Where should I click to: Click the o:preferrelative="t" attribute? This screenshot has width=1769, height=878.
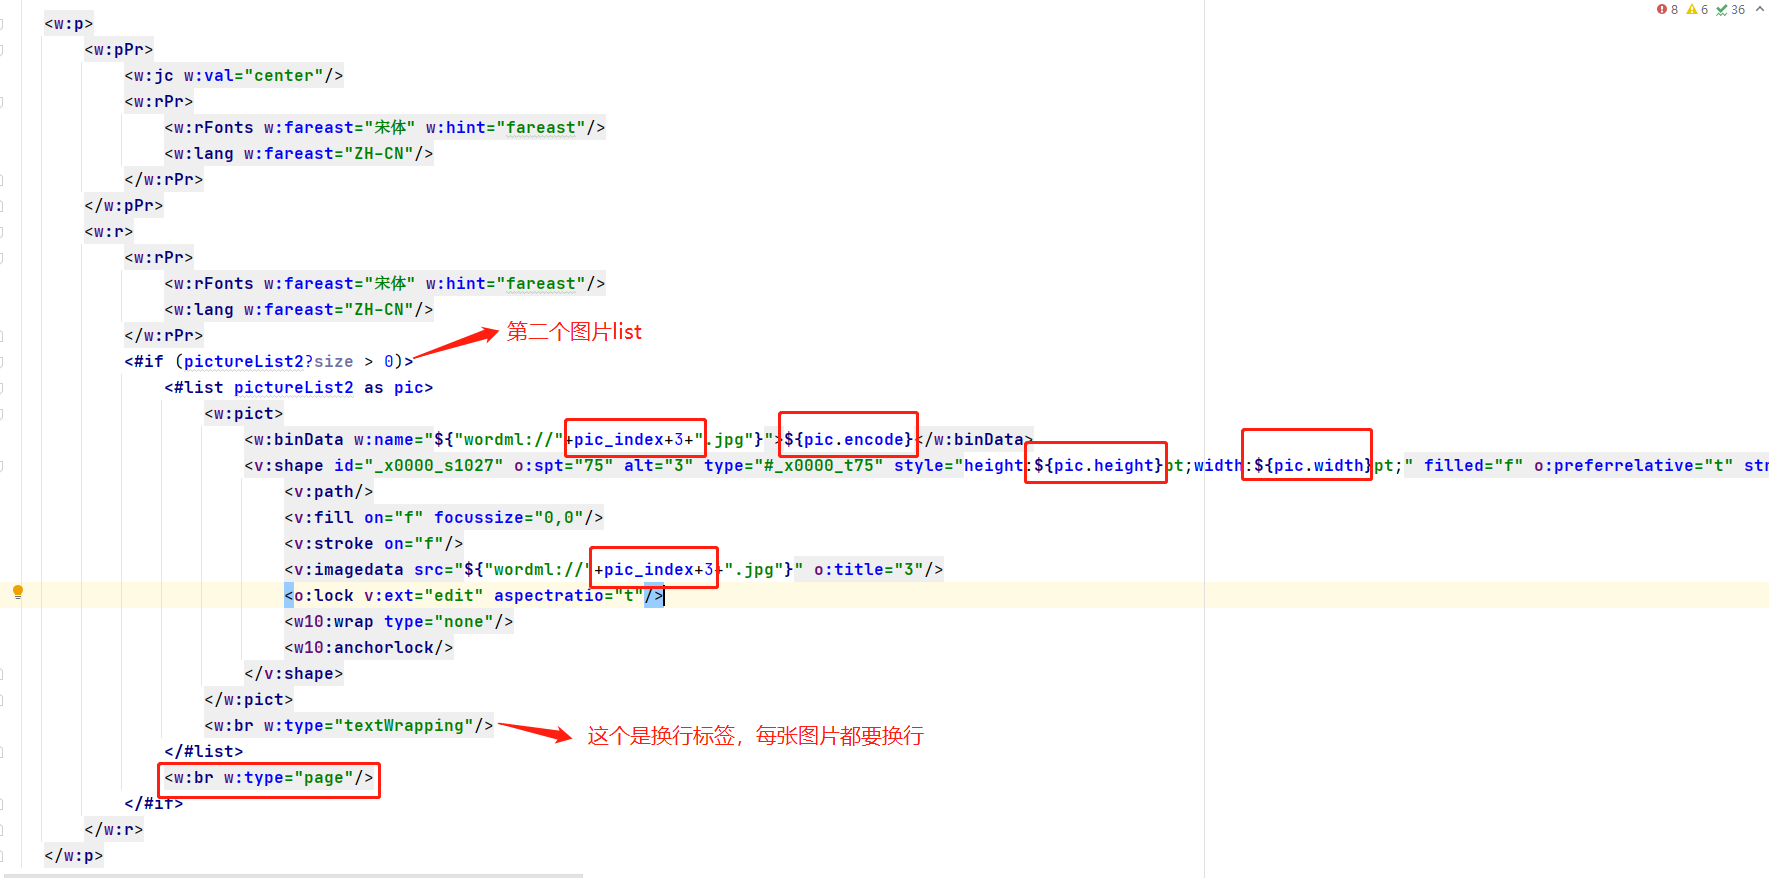tap(1634, 465)
